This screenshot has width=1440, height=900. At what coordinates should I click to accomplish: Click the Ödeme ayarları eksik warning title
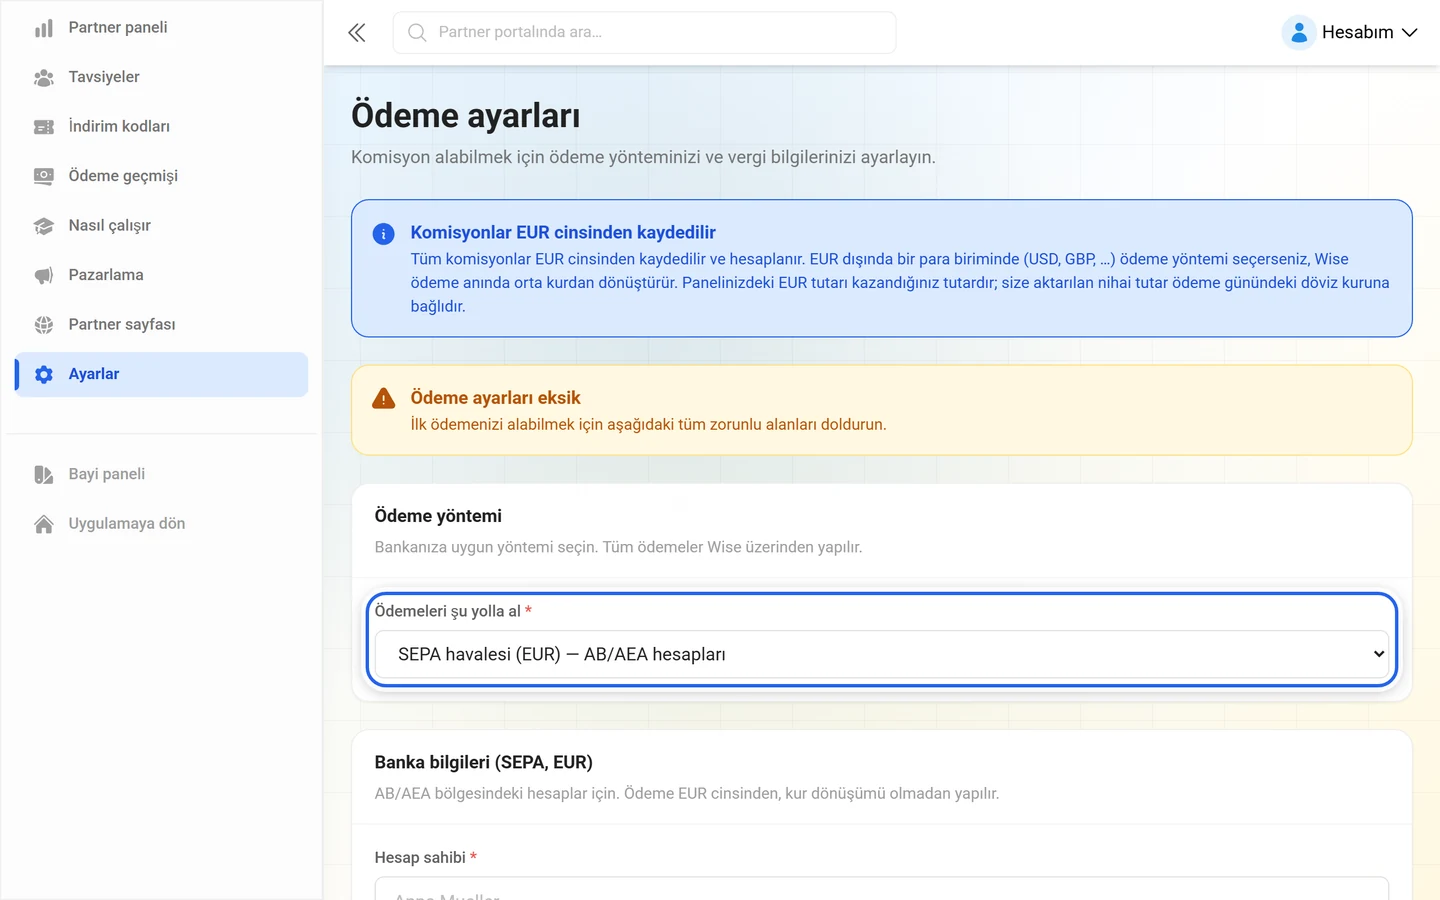[x=495, y=398]
